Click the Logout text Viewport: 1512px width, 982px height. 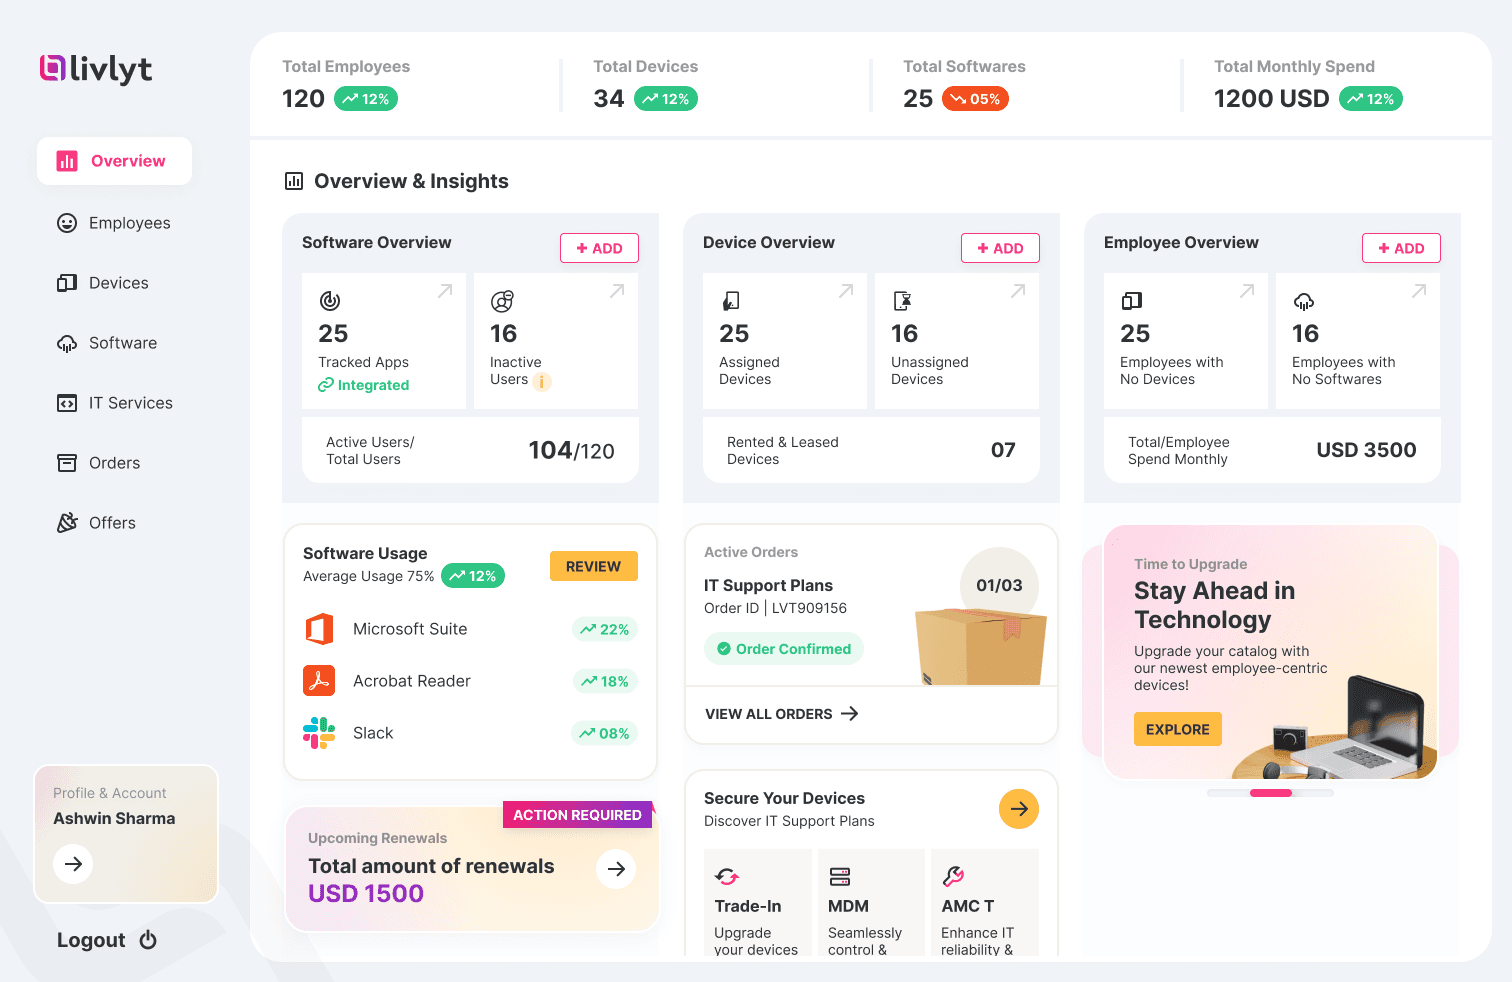[91, 940]
